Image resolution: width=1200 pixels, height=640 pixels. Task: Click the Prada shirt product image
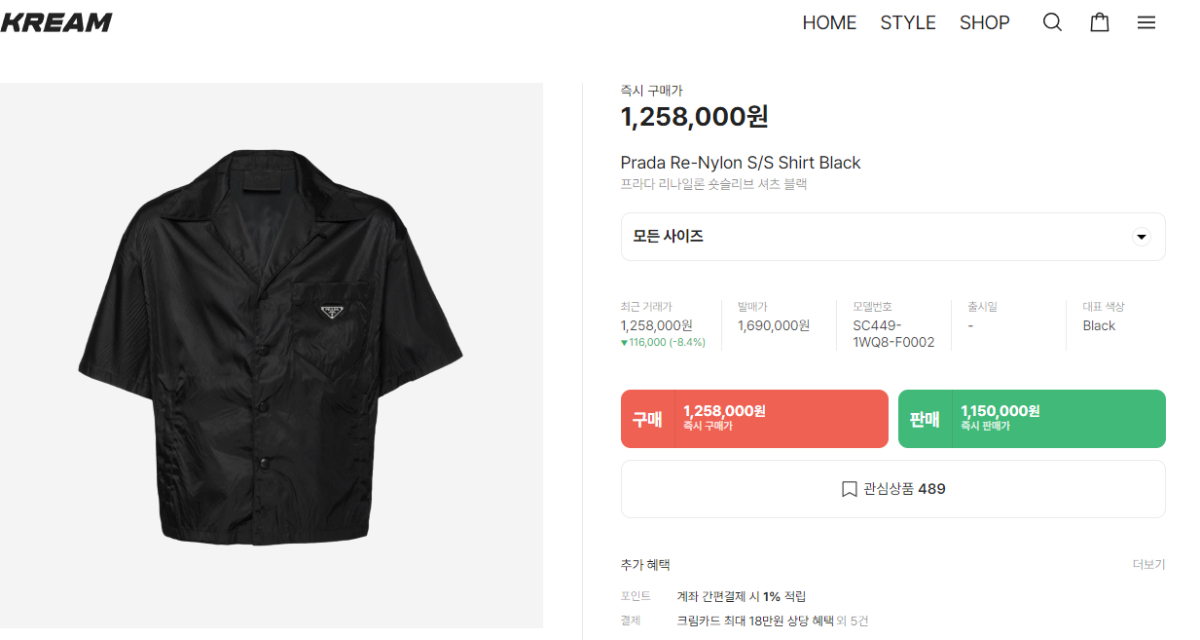[x=271, y=355]
